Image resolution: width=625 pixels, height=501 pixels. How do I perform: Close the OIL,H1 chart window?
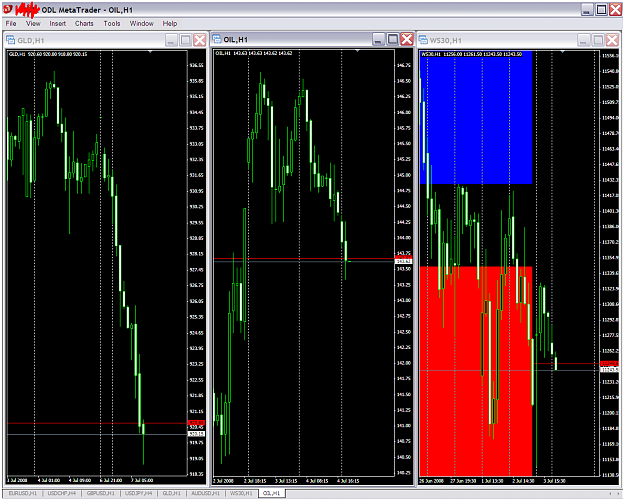point(407,39)
